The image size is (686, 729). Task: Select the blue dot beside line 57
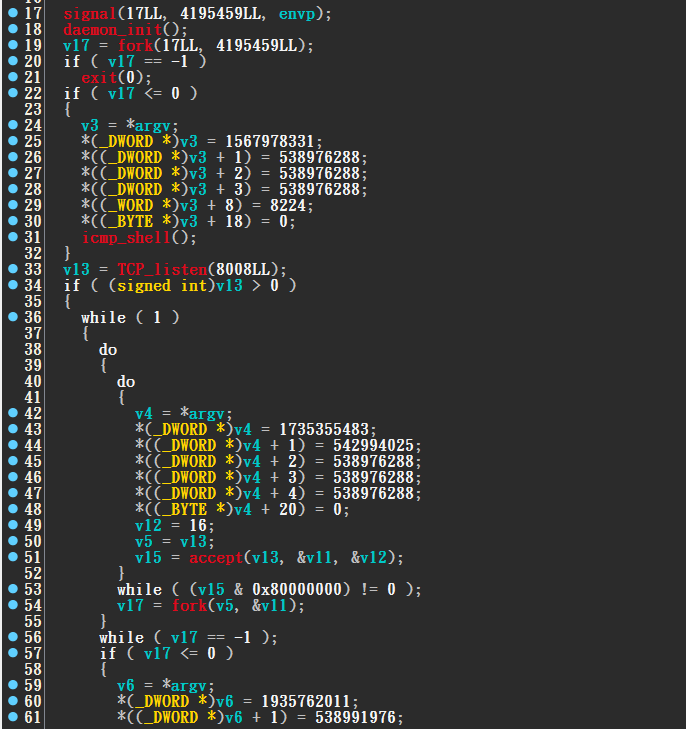pyautogui.click(x=13, y=653)
